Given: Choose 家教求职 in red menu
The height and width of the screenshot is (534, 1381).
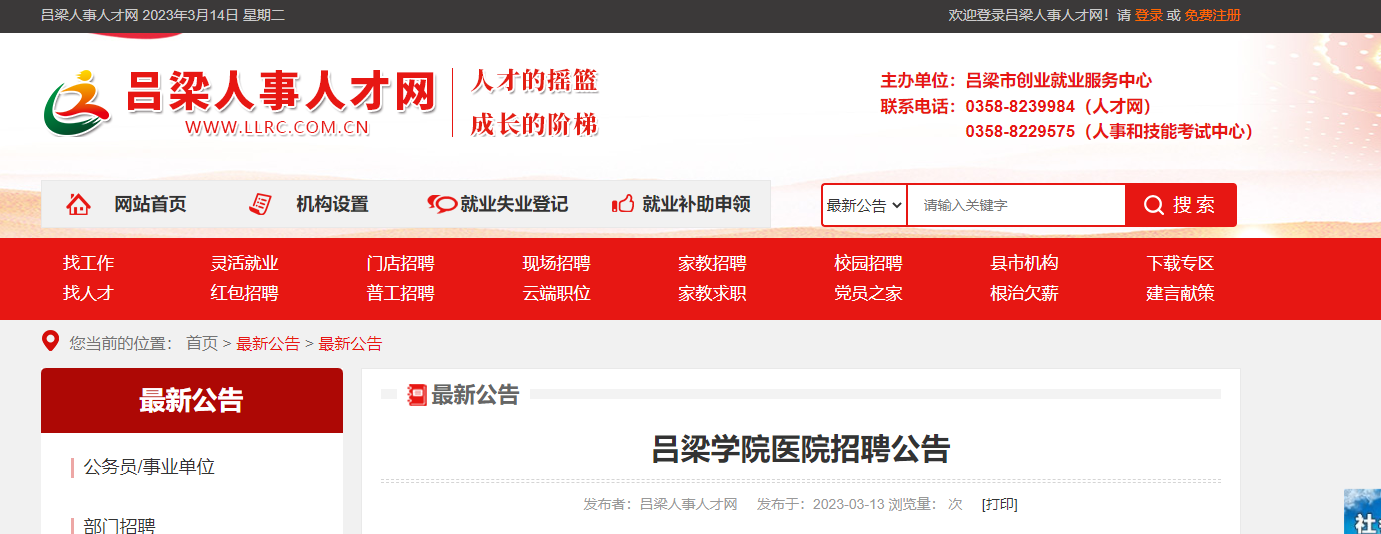Looking at the screenshot, I should [712, 293].
